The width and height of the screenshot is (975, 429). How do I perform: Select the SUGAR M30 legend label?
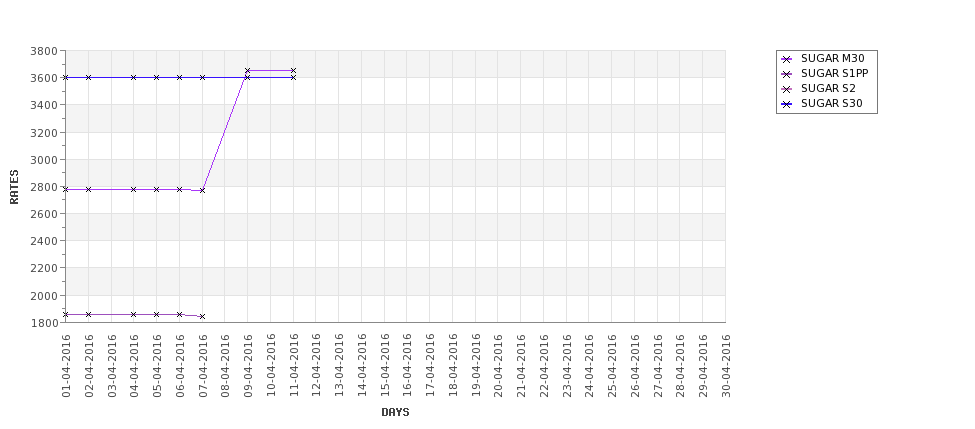[x=833, y=58]
